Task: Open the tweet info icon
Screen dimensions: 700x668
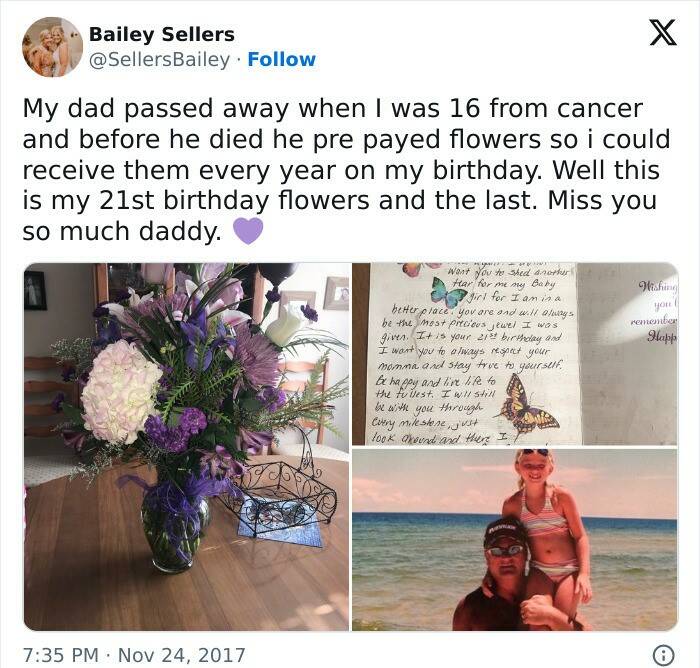Action: pos(662,655)
